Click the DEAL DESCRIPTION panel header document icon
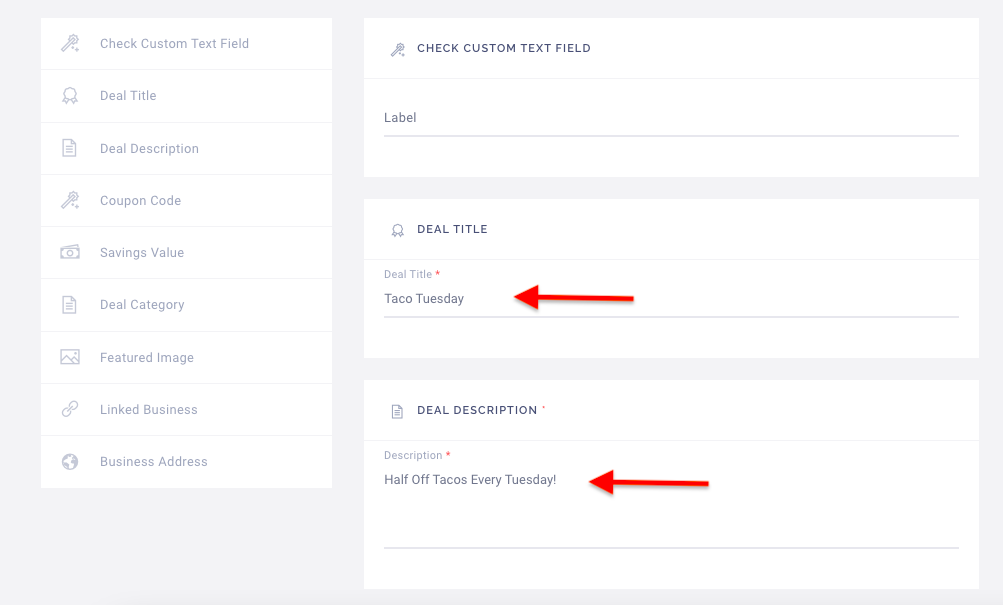Screen dimensions: 1003x605 pyautogui.click(x=397, y=411)
